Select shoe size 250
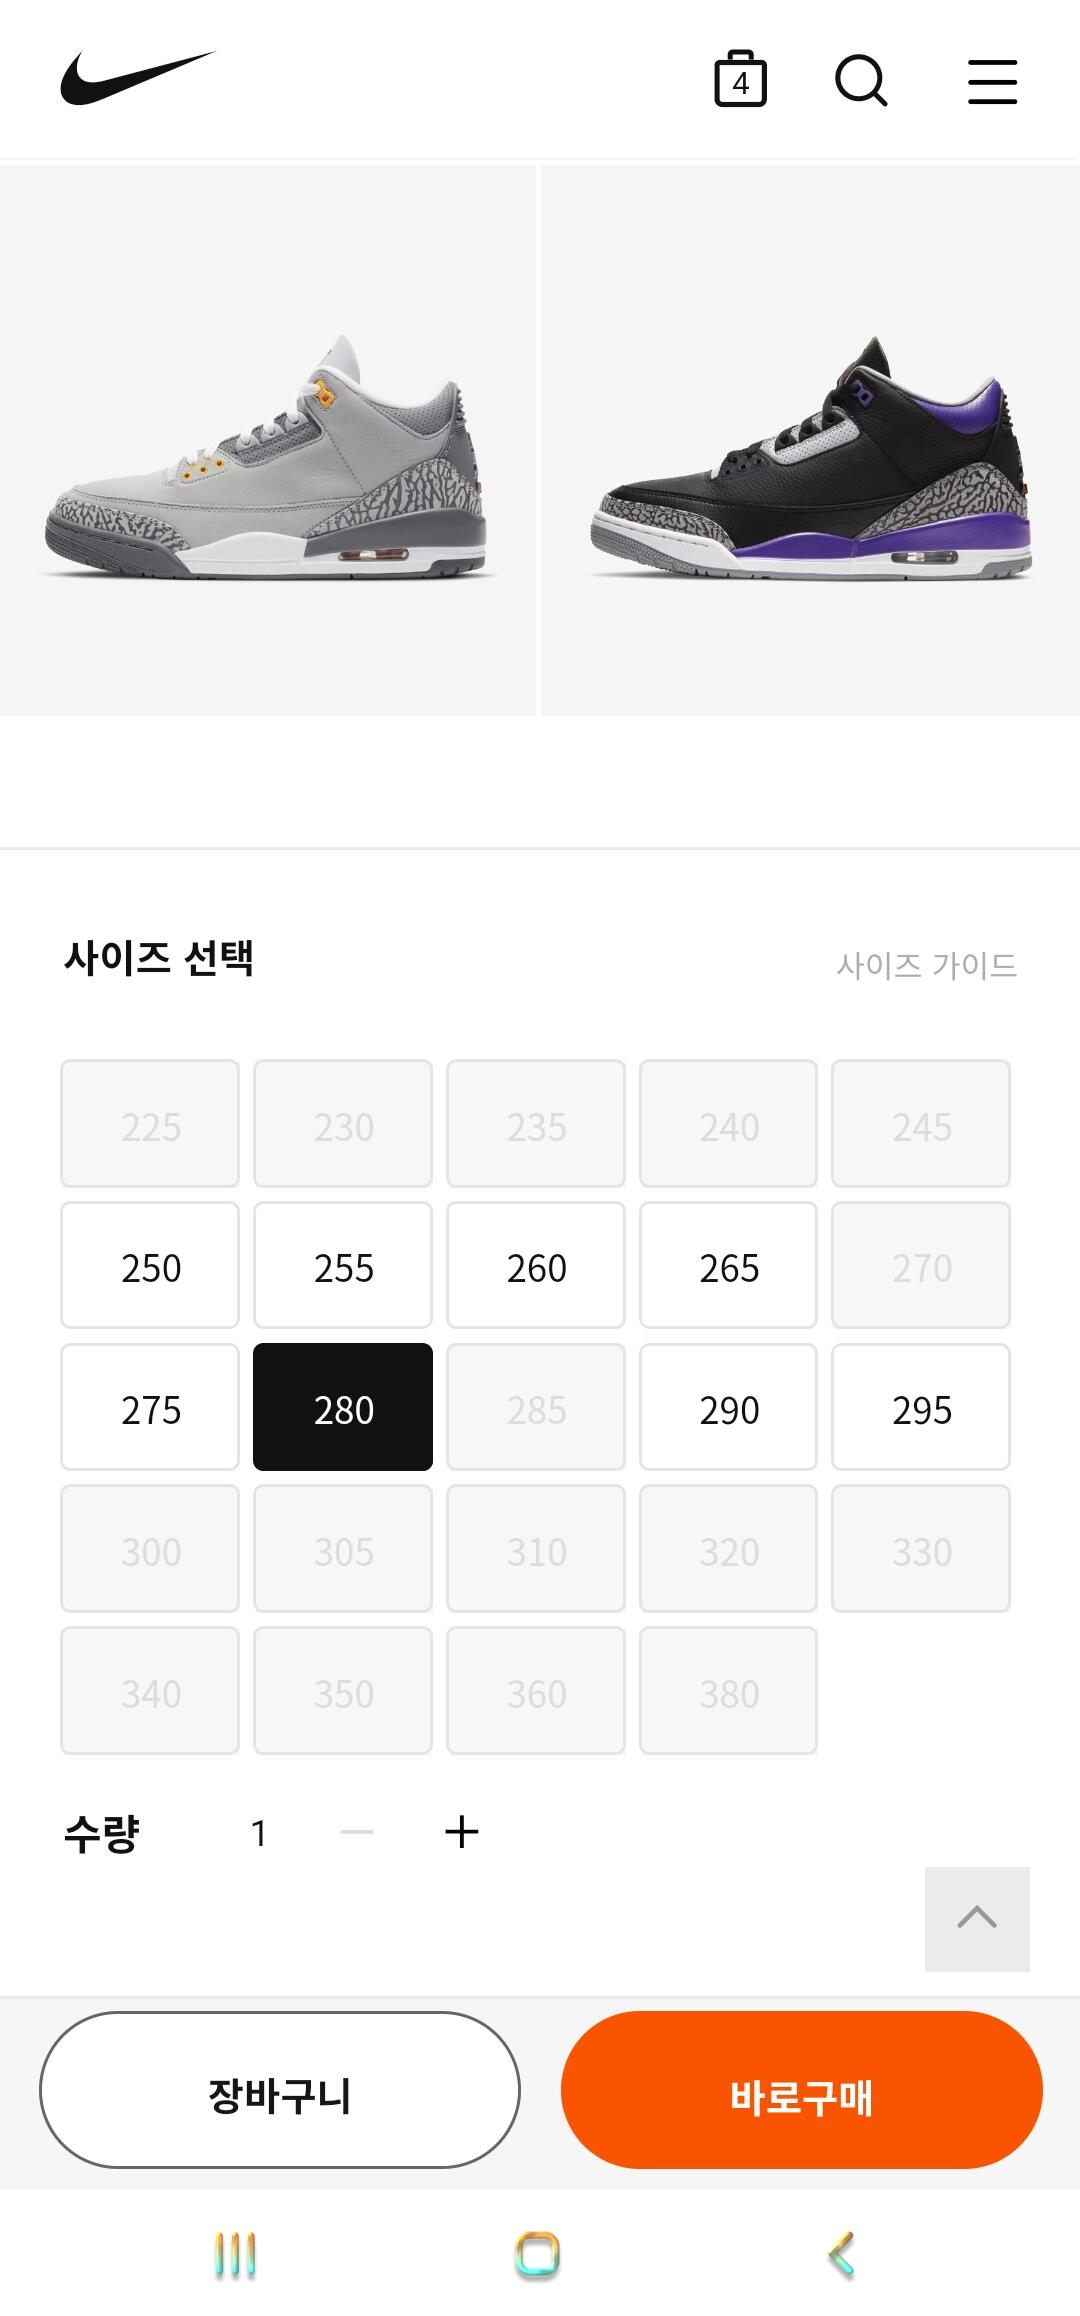The width and height of the screenshot is (1080, 2316). point(150,1266)
